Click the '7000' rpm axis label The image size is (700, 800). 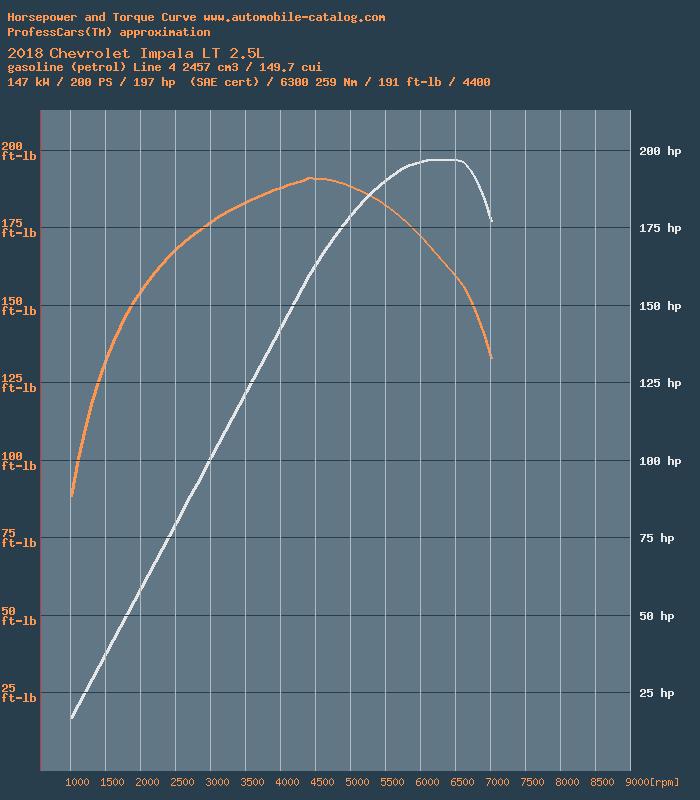click(497, 782)
